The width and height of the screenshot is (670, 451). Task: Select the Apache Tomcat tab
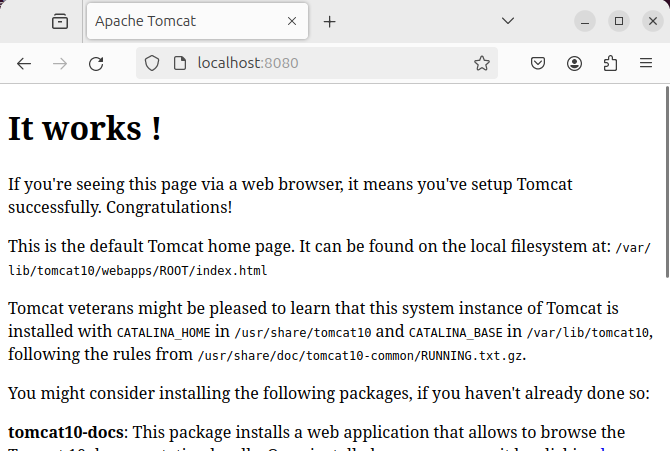tap(197, 21)
